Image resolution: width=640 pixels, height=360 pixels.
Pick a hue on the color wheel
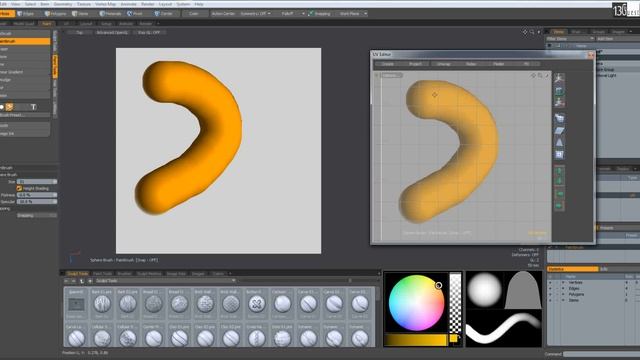(x=417, y=303)
